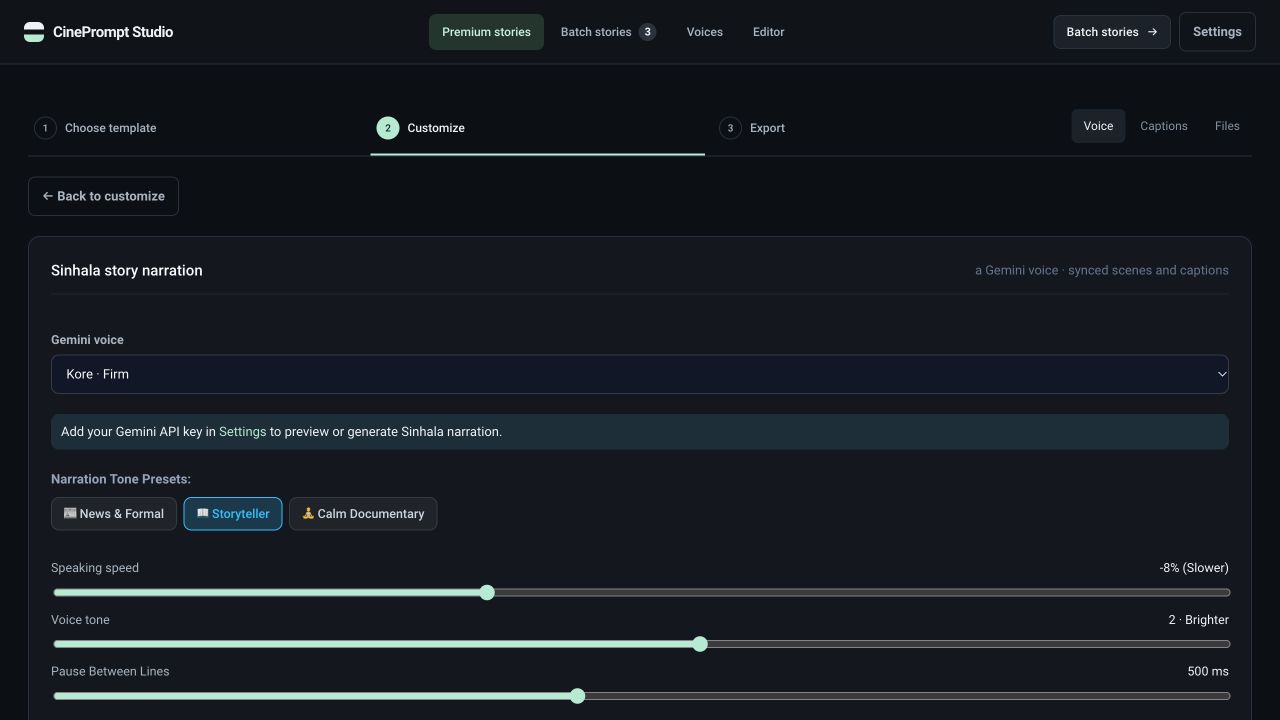Open the Gemini voice dropdown
Viewport: 1280px width, 720px height.
pyautogui.click(x=640, y=374)
